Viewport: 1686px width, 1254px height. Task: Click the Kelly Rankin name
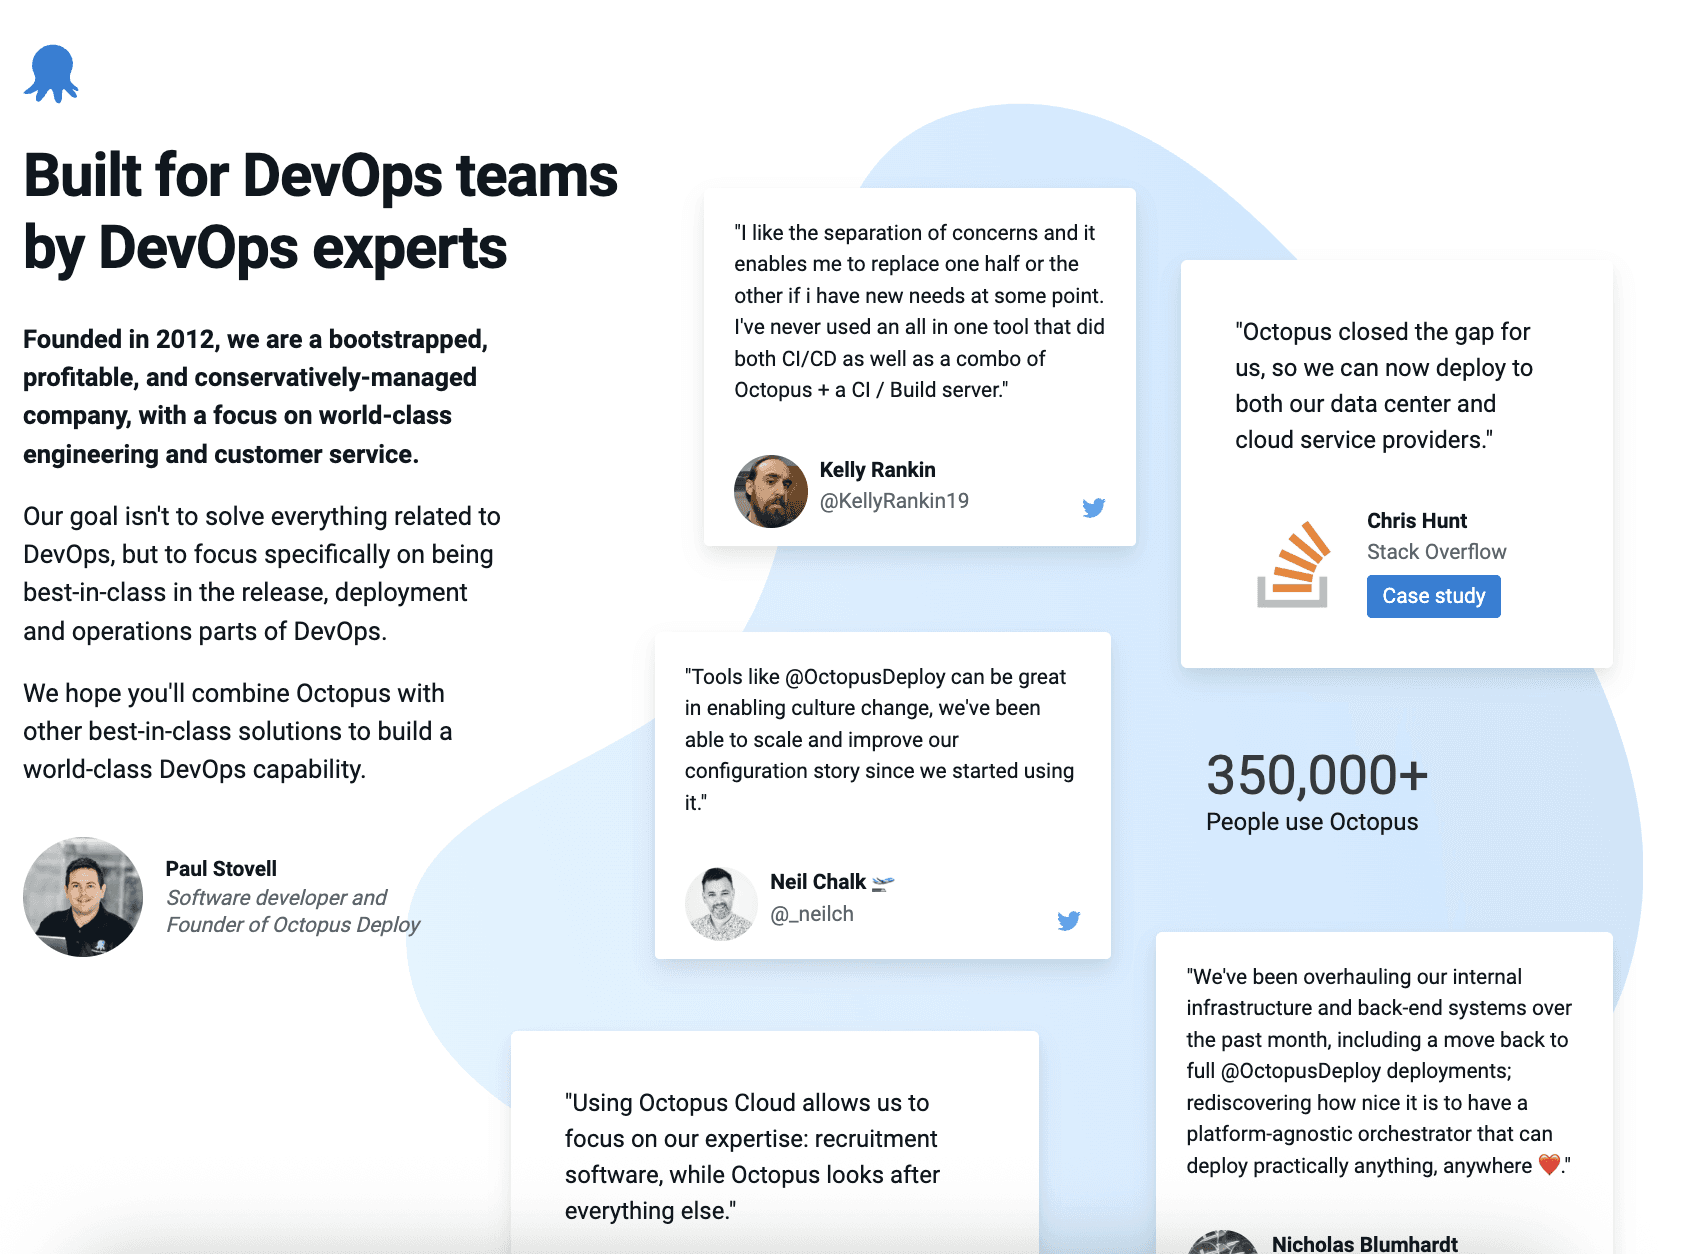pos(877,470)
